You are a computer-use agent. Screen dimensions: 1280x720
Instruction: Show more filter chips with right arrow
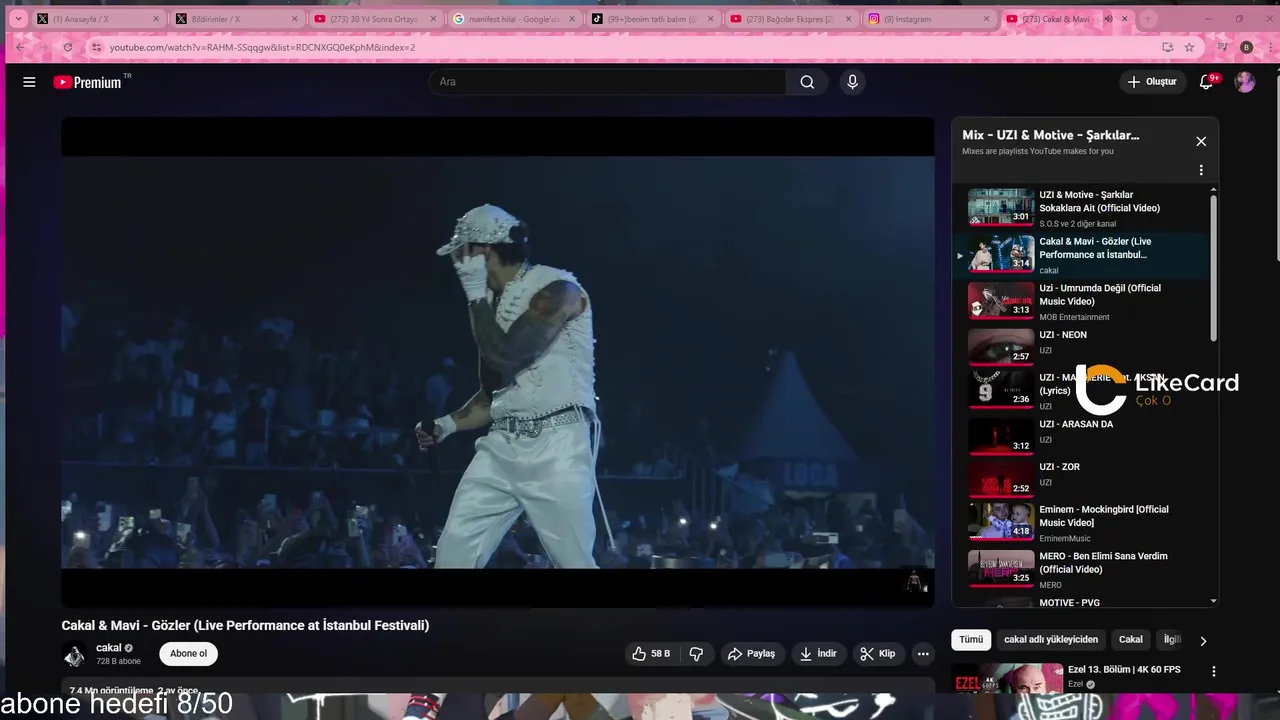pyautogui.click(x=1203, y=641)
